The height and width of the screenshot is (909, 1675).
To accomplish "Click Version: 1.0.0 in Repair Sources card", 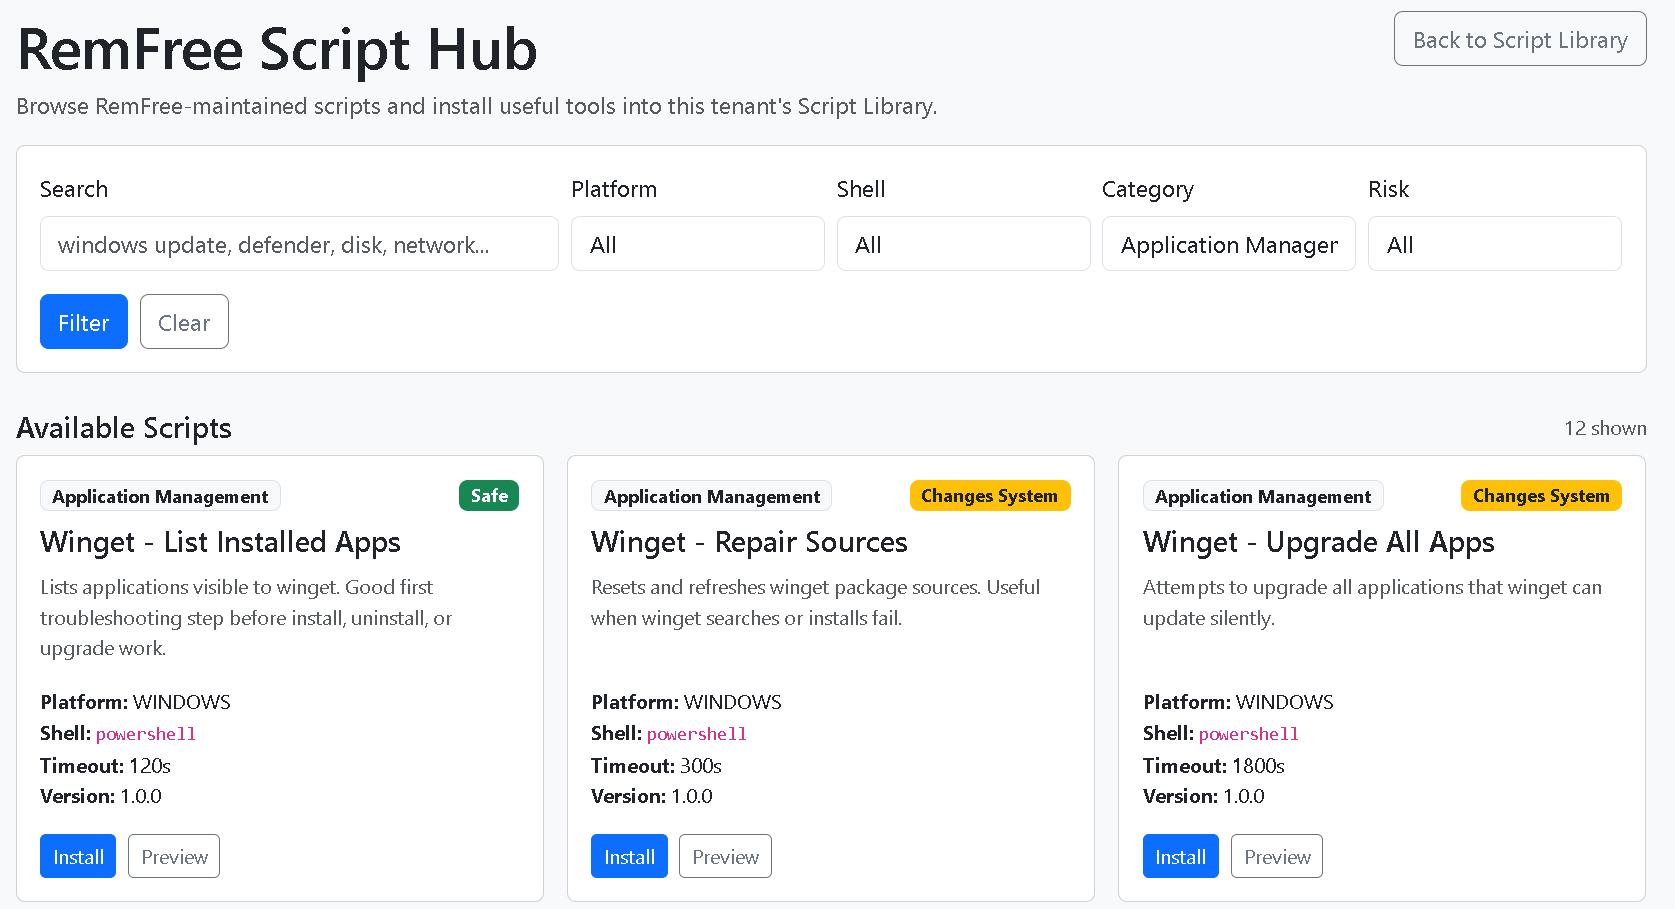I will coord(652,796).
